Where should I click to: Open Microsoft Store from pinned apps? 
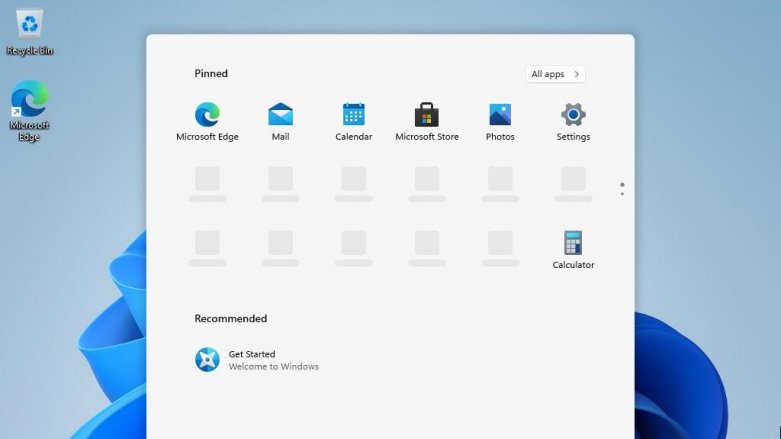point(427,122)
